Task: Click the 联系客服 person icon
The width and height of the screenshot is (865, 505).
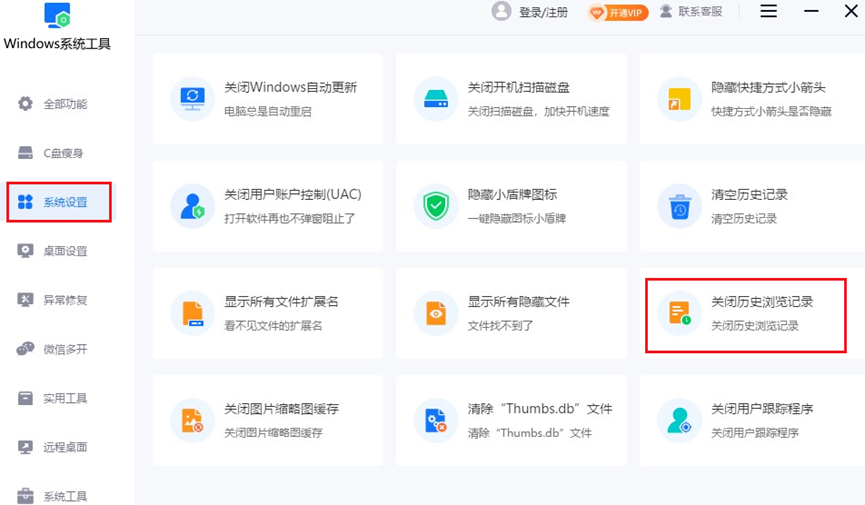Action: [x=666, y=12]
